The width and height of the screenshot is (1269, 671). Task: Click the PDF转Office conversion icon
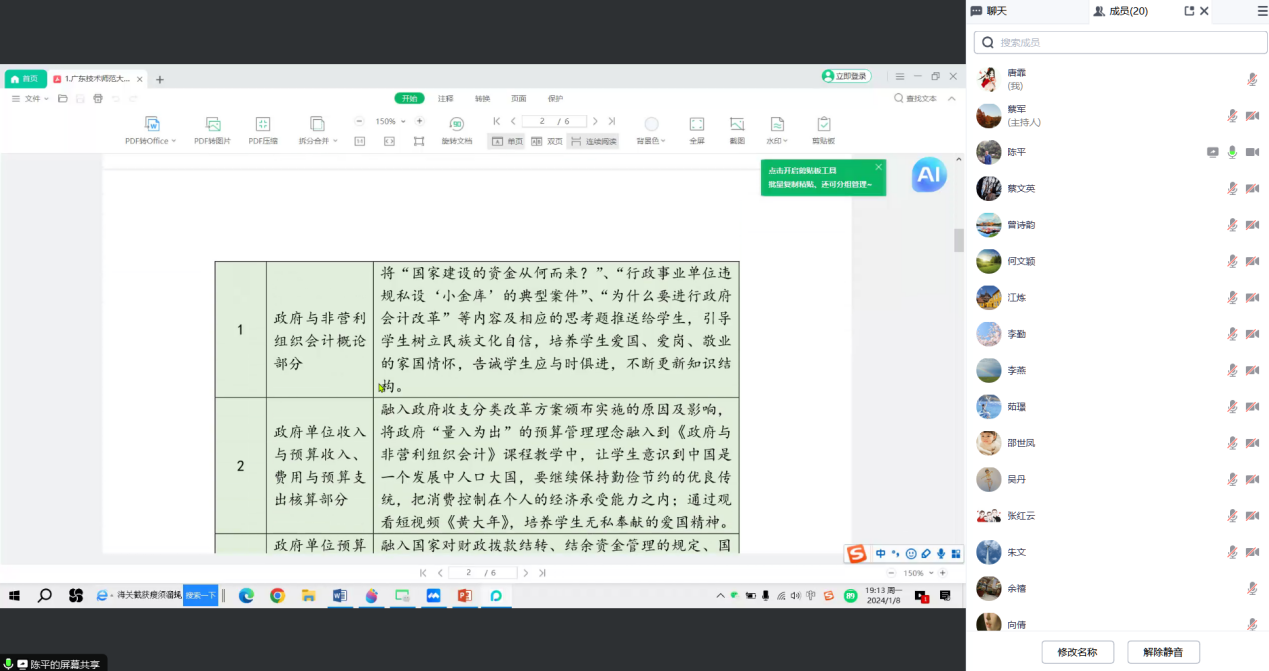pyautogui.click(x=152, y=124)
